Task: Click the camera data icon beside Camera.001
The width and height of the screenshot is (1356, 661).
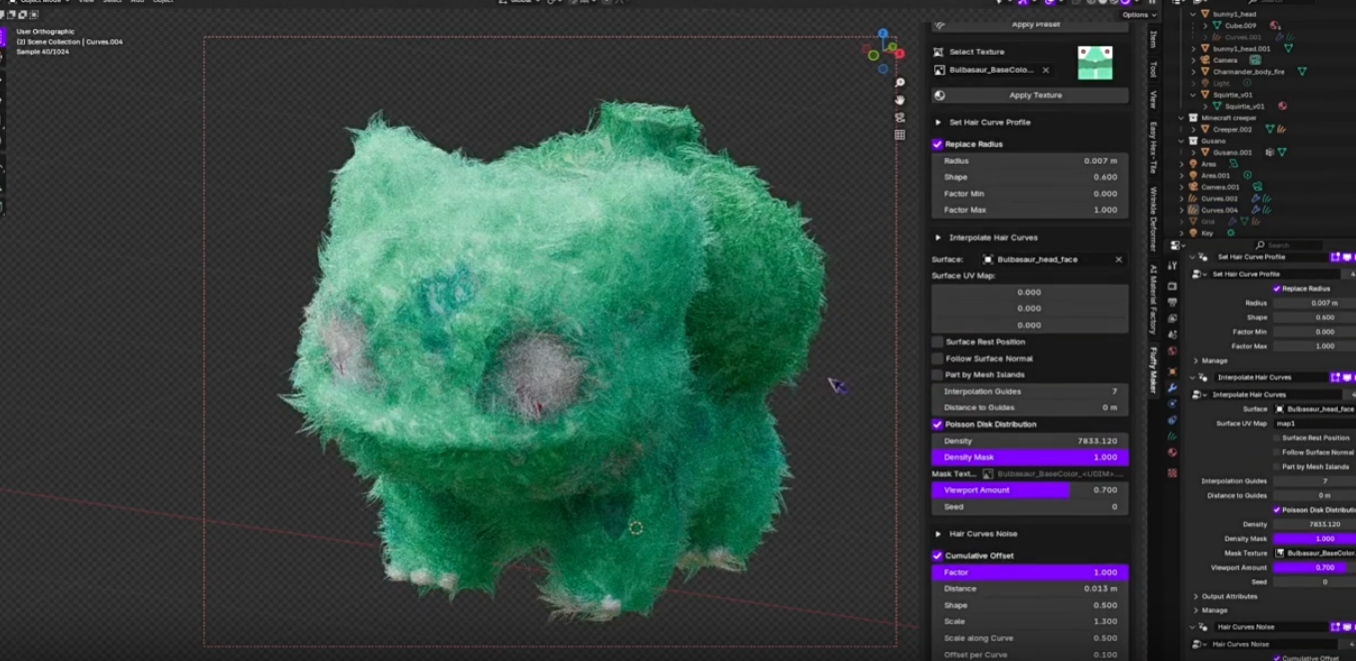Action: click(x=1257, y=187)
